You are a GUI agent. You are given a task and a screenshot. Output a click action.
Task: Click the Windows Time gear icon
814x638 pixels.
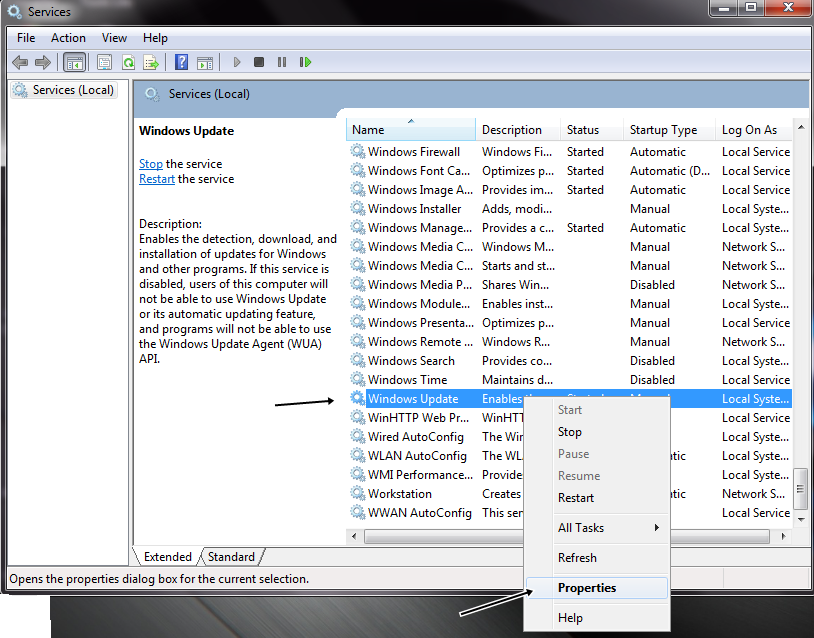pos(357,379)
